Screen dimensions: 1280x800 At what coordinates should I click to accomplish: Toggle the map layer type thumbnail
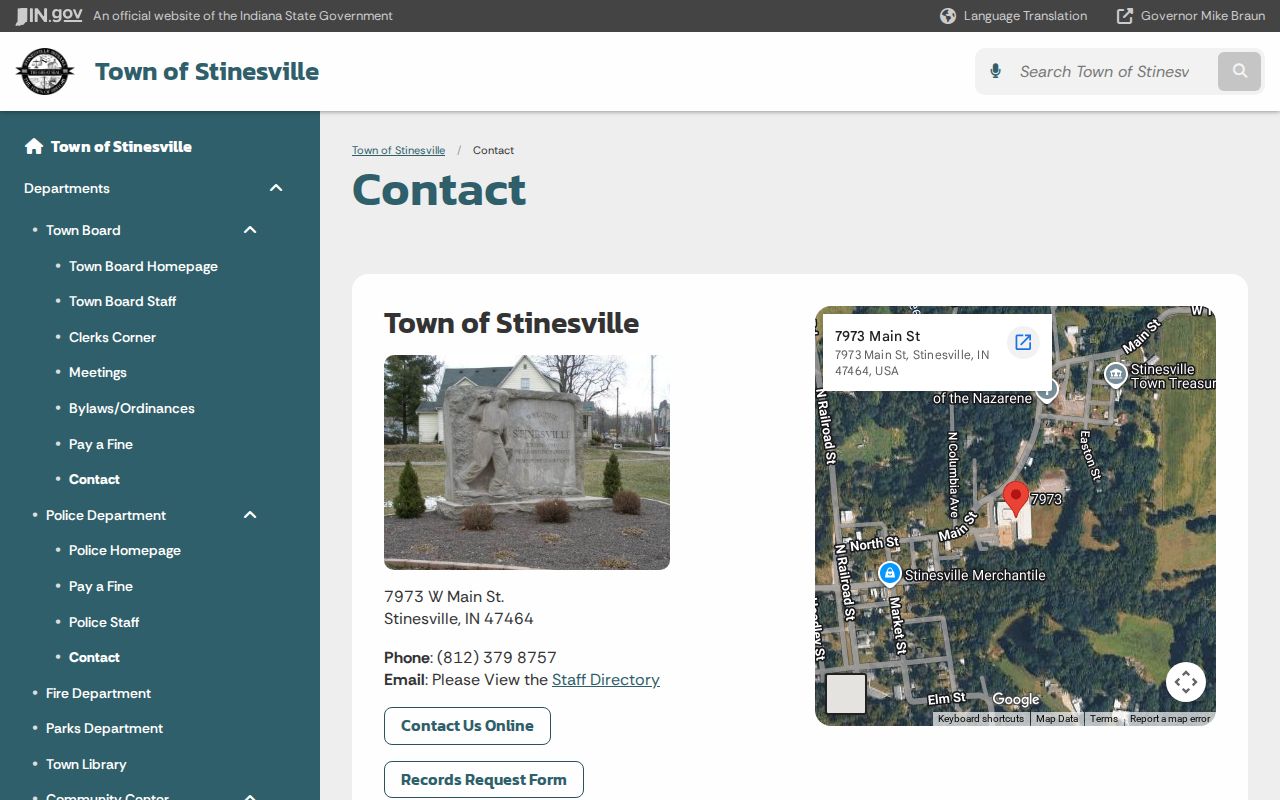[846, 694]
